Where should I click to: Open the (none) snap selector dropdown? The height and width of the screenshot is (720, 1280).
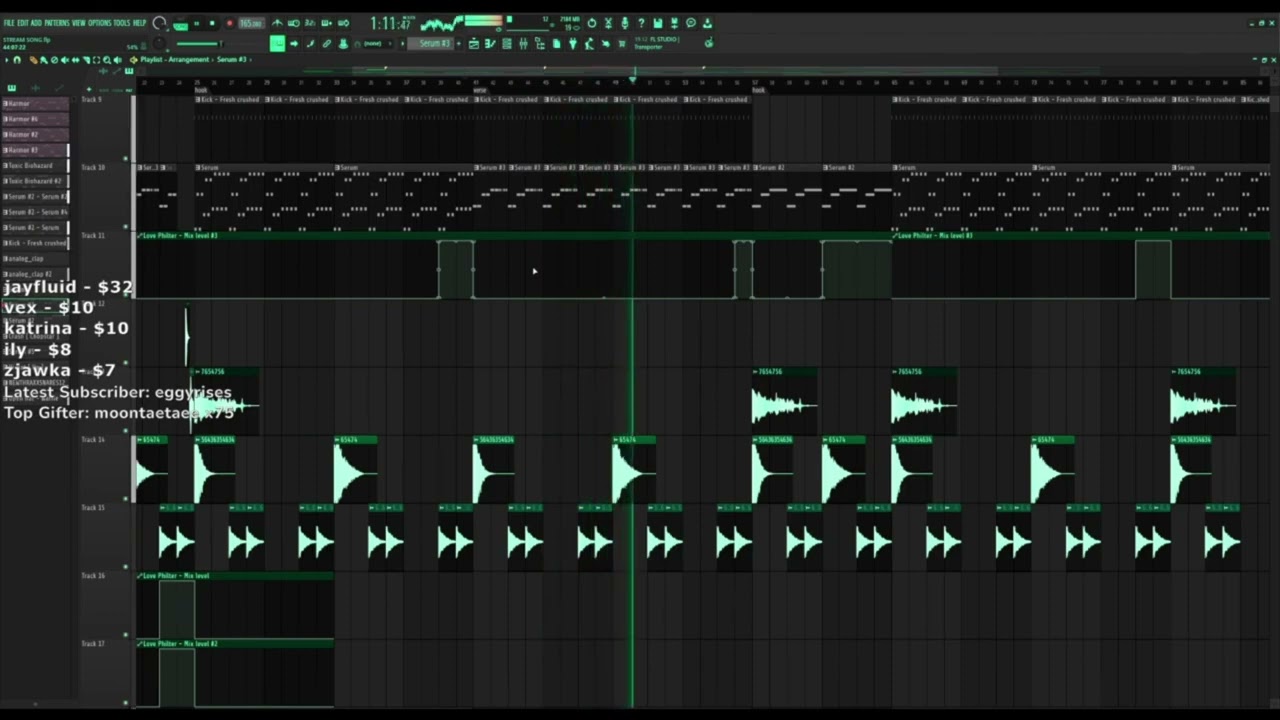pyautogui.click(x=376, y=44)
